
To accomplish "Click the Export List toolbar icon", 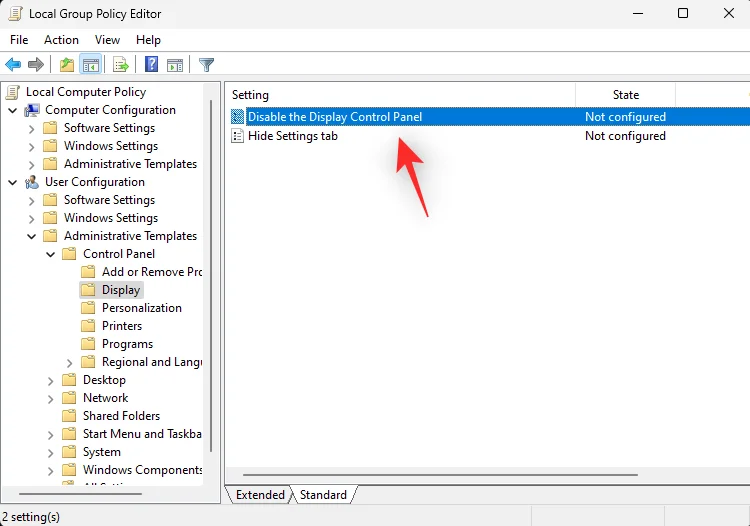I will 121,65.
